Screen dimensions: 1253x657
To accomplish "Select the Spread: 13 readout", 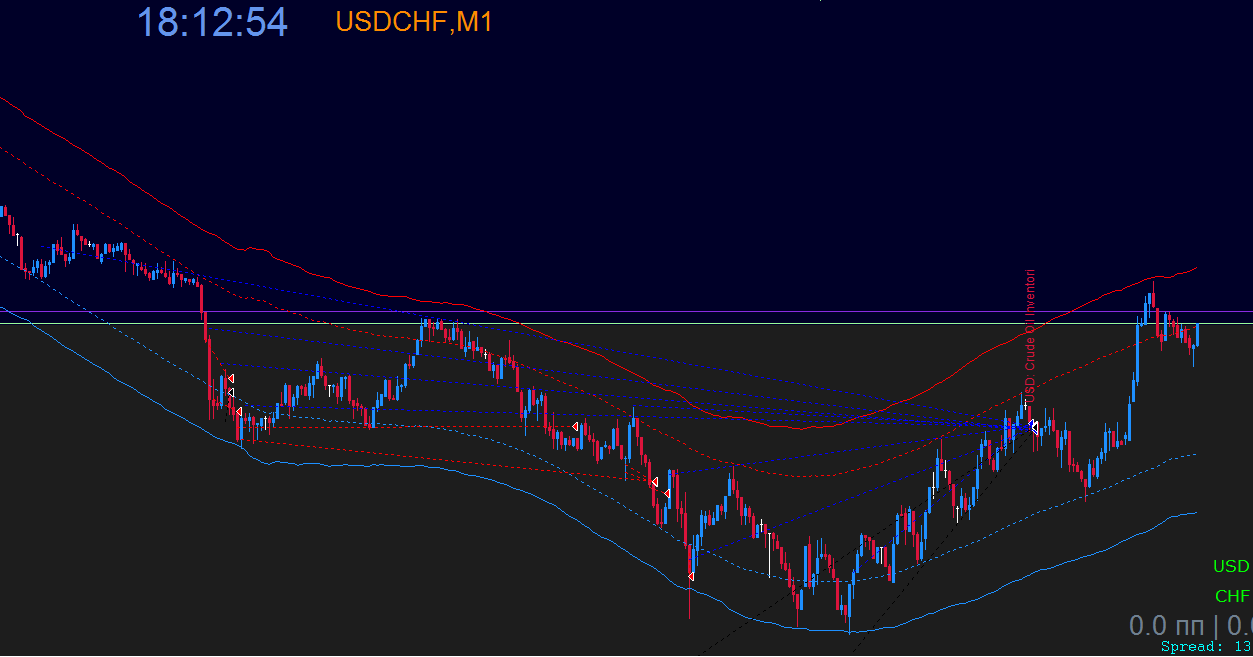I will tap(1206, 647).
